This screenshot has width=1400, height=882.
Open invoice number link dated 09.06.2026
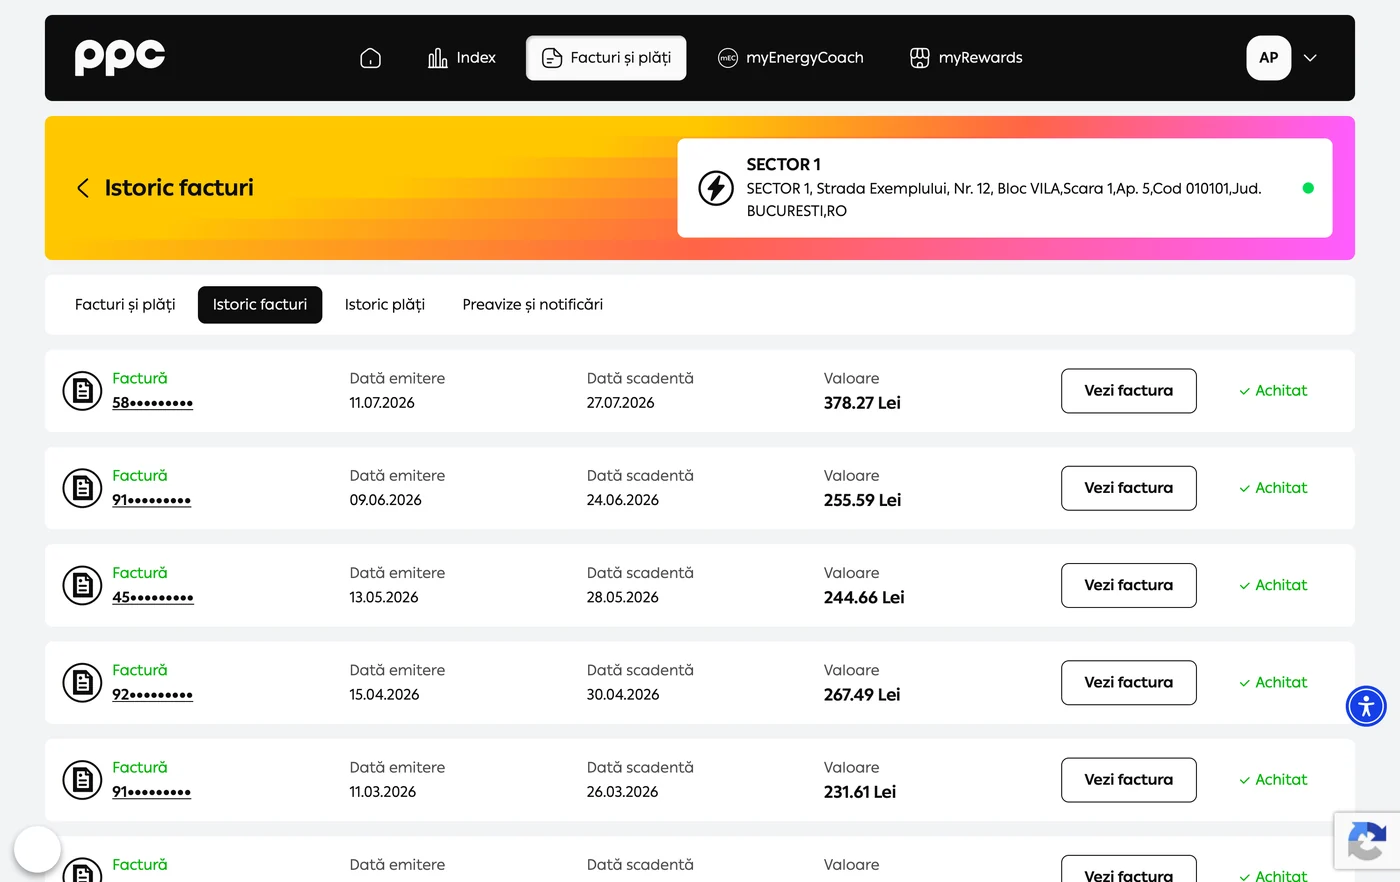click(151, 500)
